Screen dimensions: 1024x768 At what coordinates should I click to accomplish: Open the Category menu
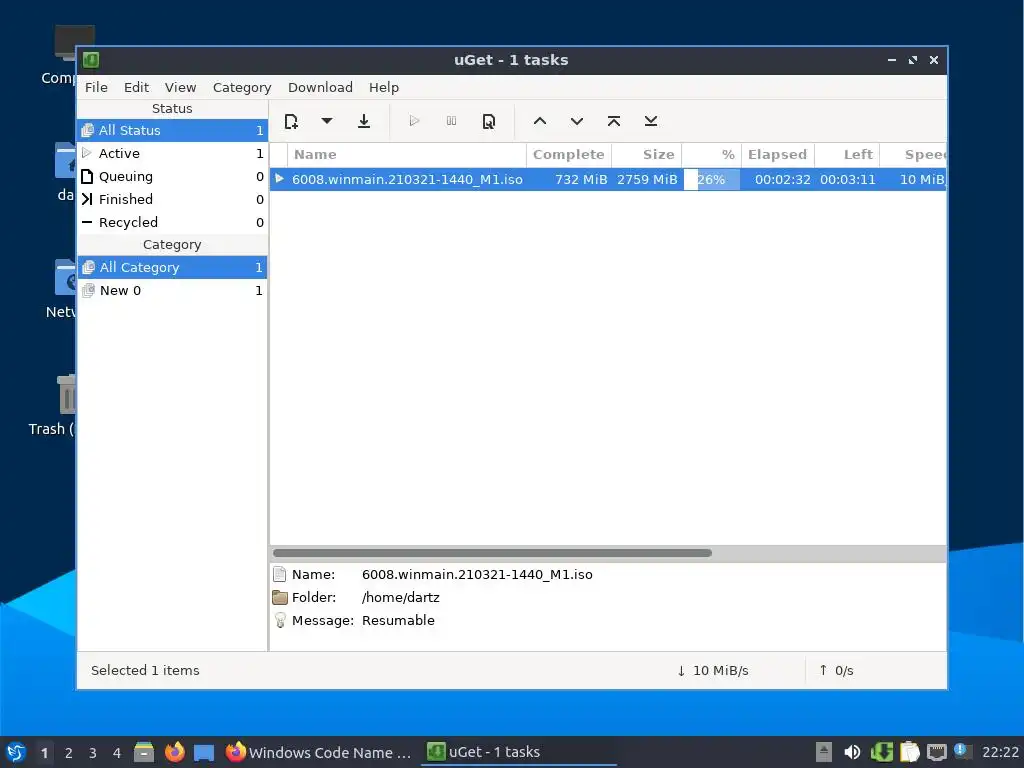pyautogui.click(x=242, y=88)
